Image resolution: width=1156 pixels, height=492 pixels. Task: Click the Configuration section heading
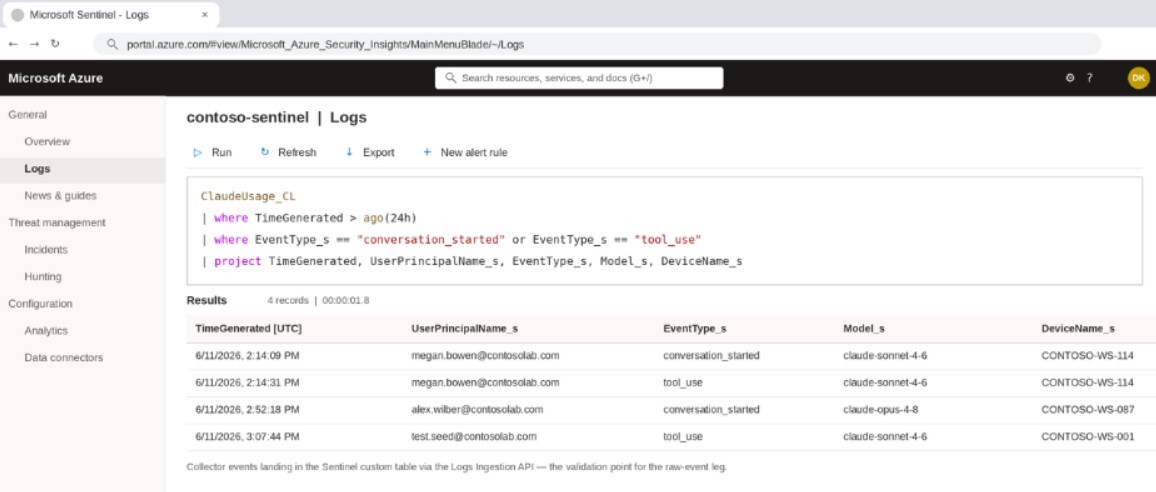click(x=41, y=304)
